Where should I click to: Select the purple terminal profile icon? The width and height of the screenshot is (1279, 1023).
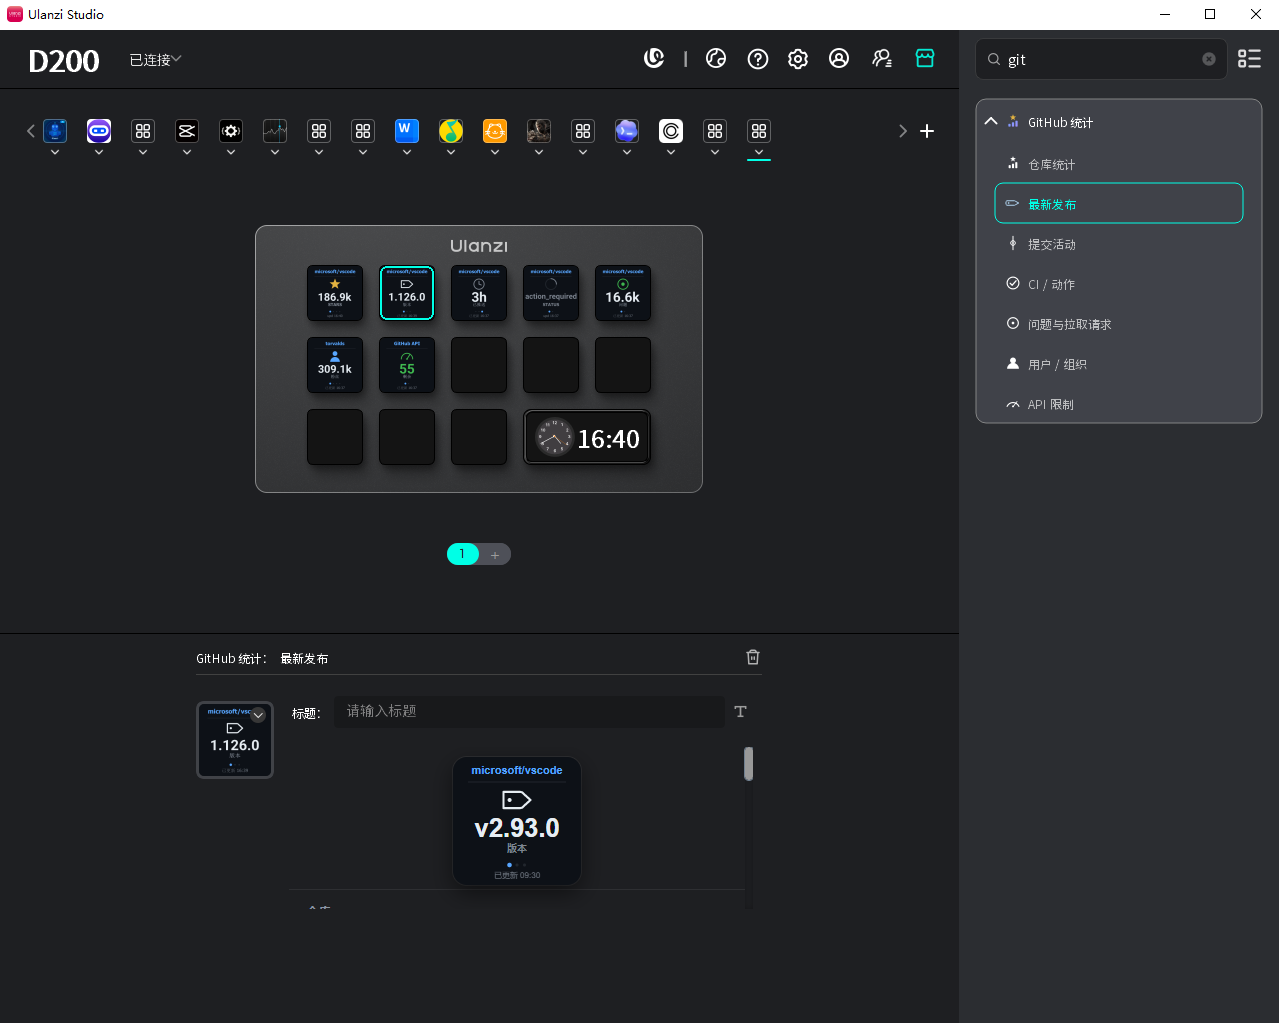627,131
